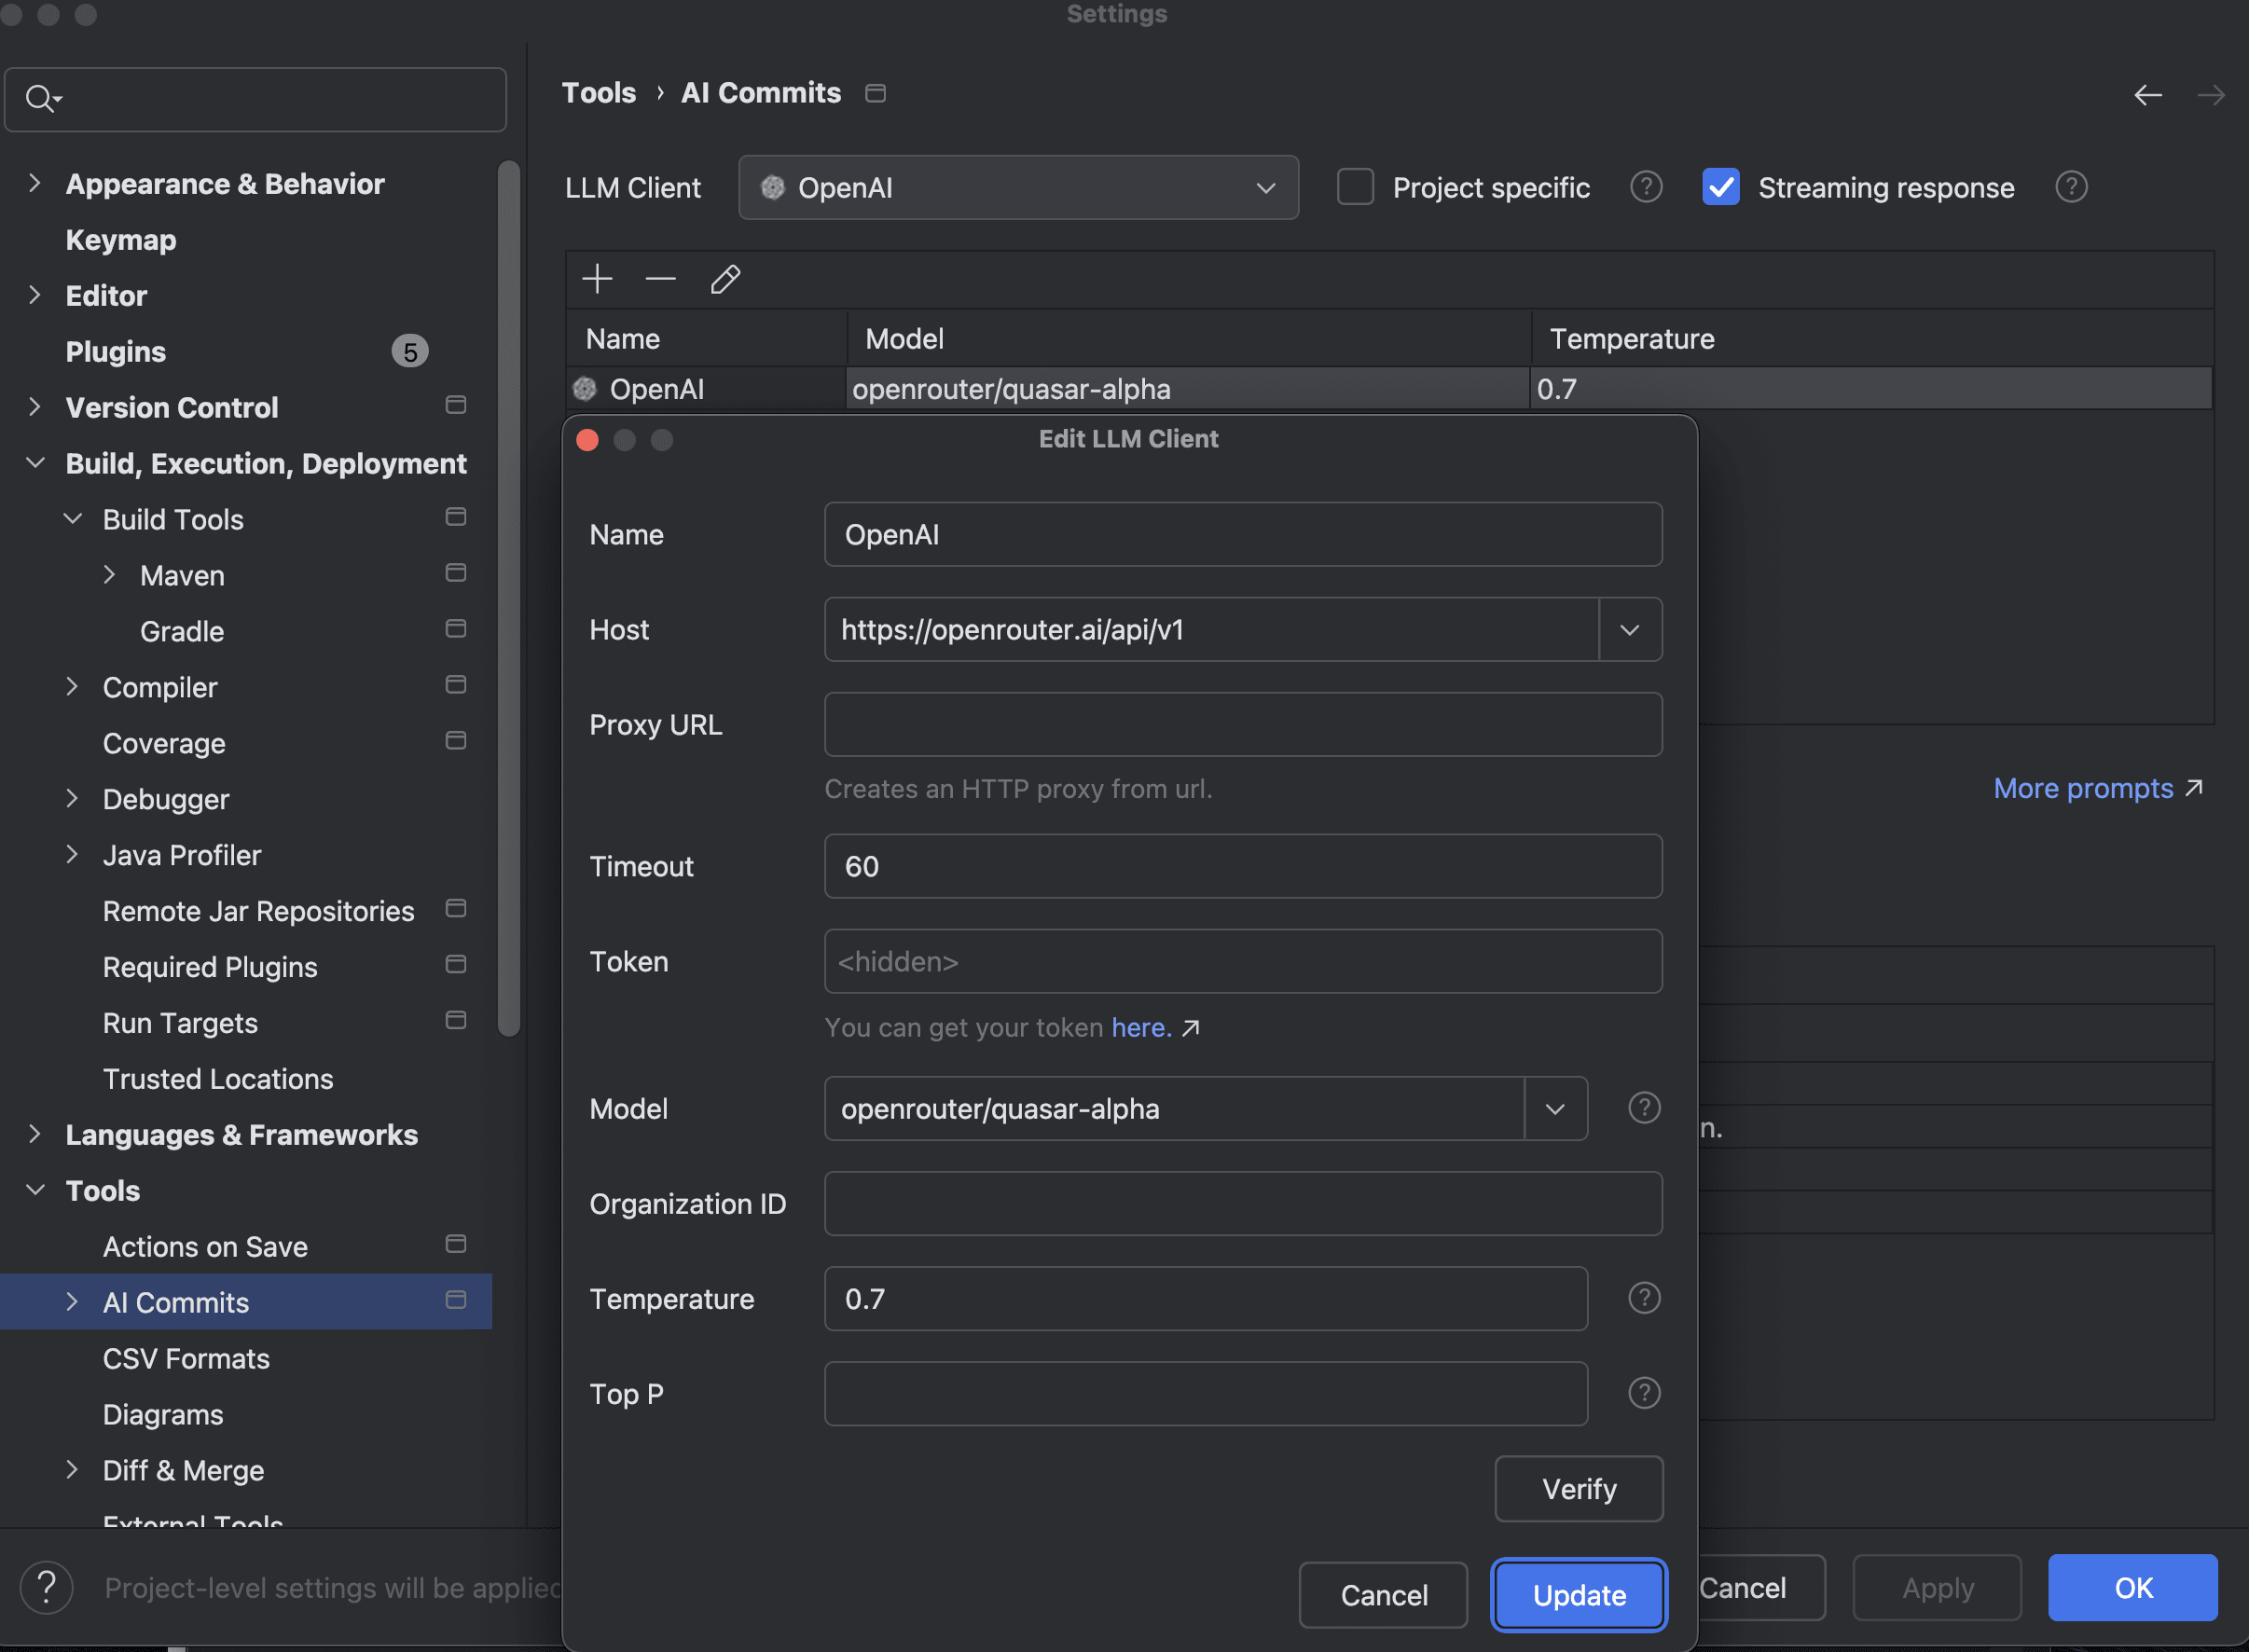Go back using the left arrow icon
2249x1652 pixels.
click(2147, 95)
